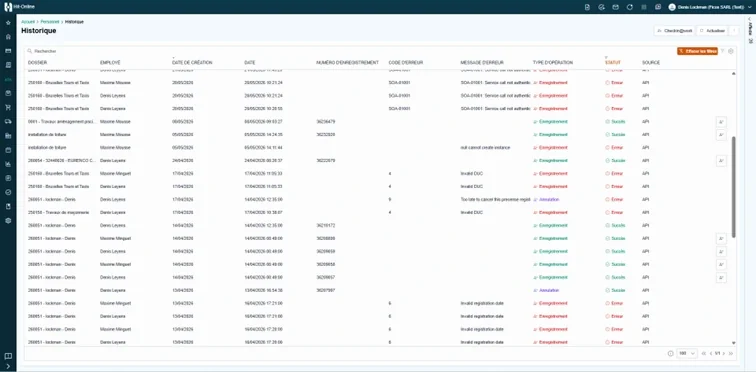This screenshot has width=756, height=372.
Task: Click the info icon near pagination
Action: click(670, 354)
